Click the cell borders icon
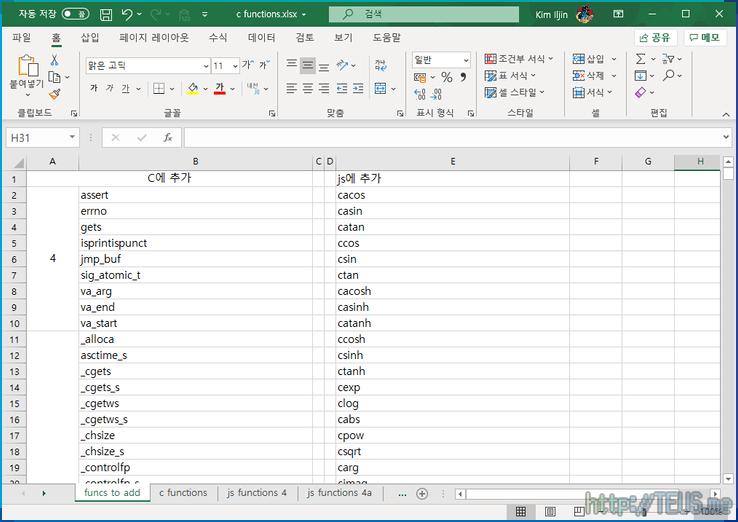This screenshot has width=738, height=522. (x=159, y=88)
